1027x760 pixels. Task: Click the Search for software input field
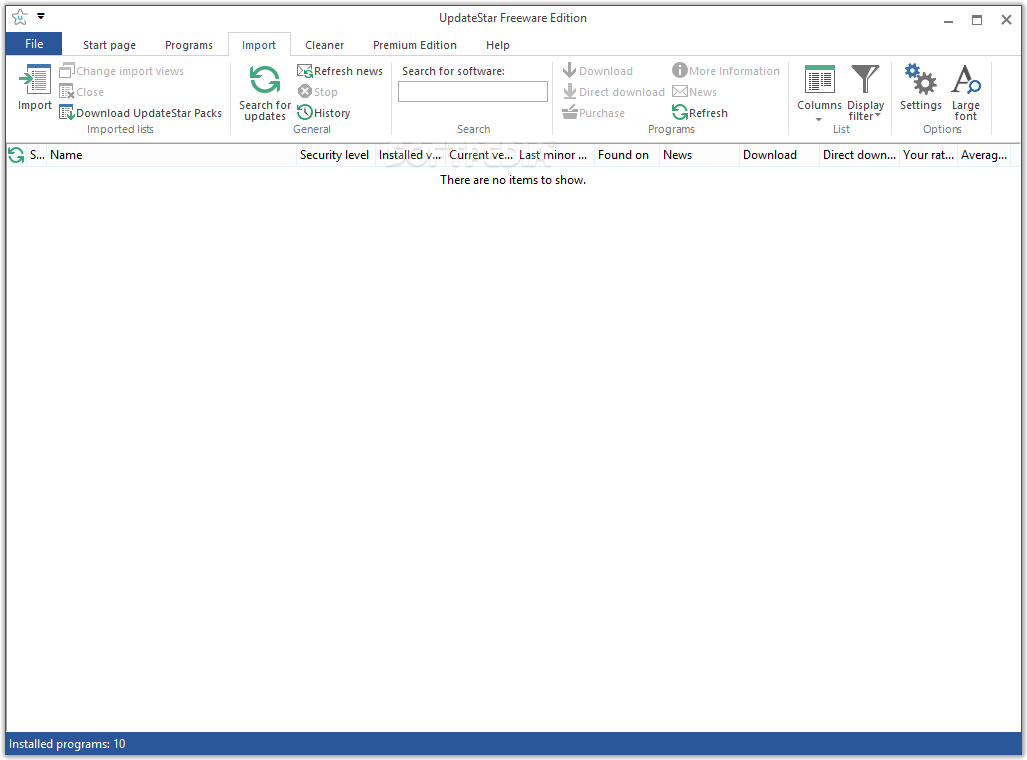coord(473,92)
